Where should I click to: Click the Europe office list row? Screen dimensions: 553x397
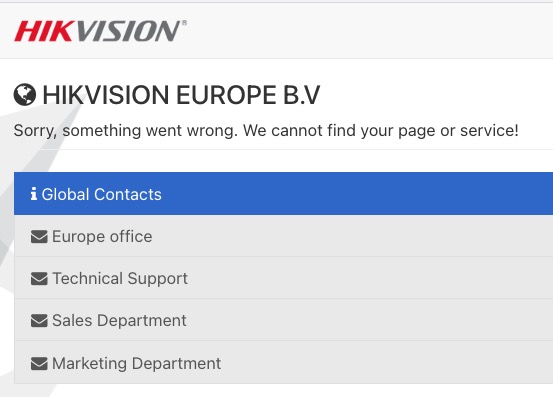pos(284,236)
